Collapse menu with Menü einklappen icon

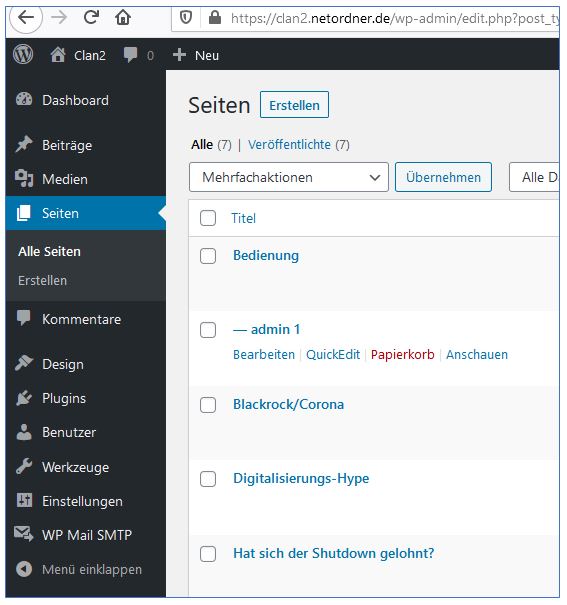24,569
